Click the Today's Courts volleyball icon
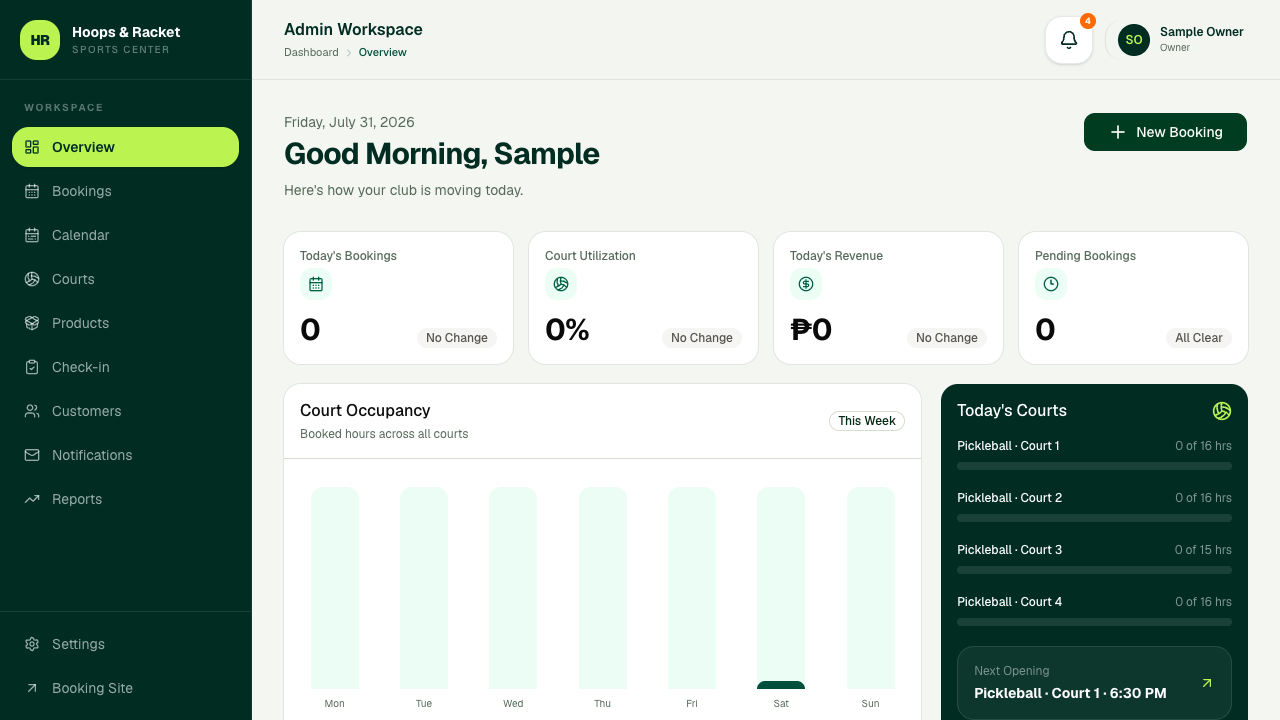The height and width of the screenshot is (720, 1280). [1222, 411]
